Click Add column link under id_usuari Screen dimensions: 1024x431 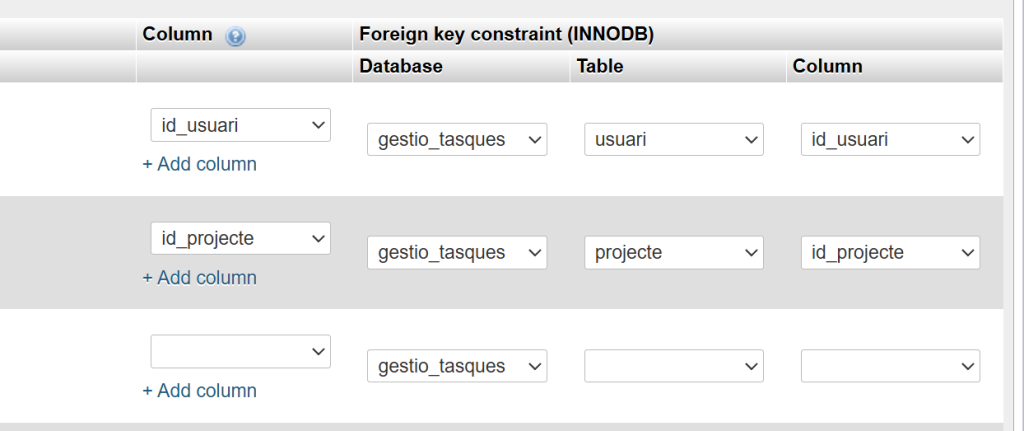tap(200, 164)
